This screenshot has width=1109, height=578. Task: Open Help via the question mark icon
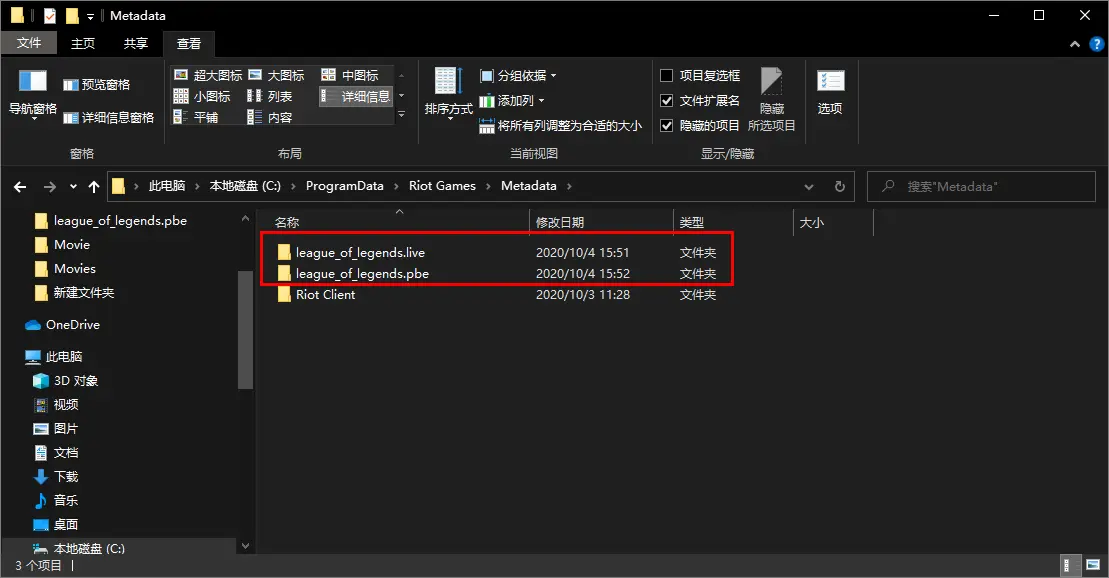[x=1096, y=44]
